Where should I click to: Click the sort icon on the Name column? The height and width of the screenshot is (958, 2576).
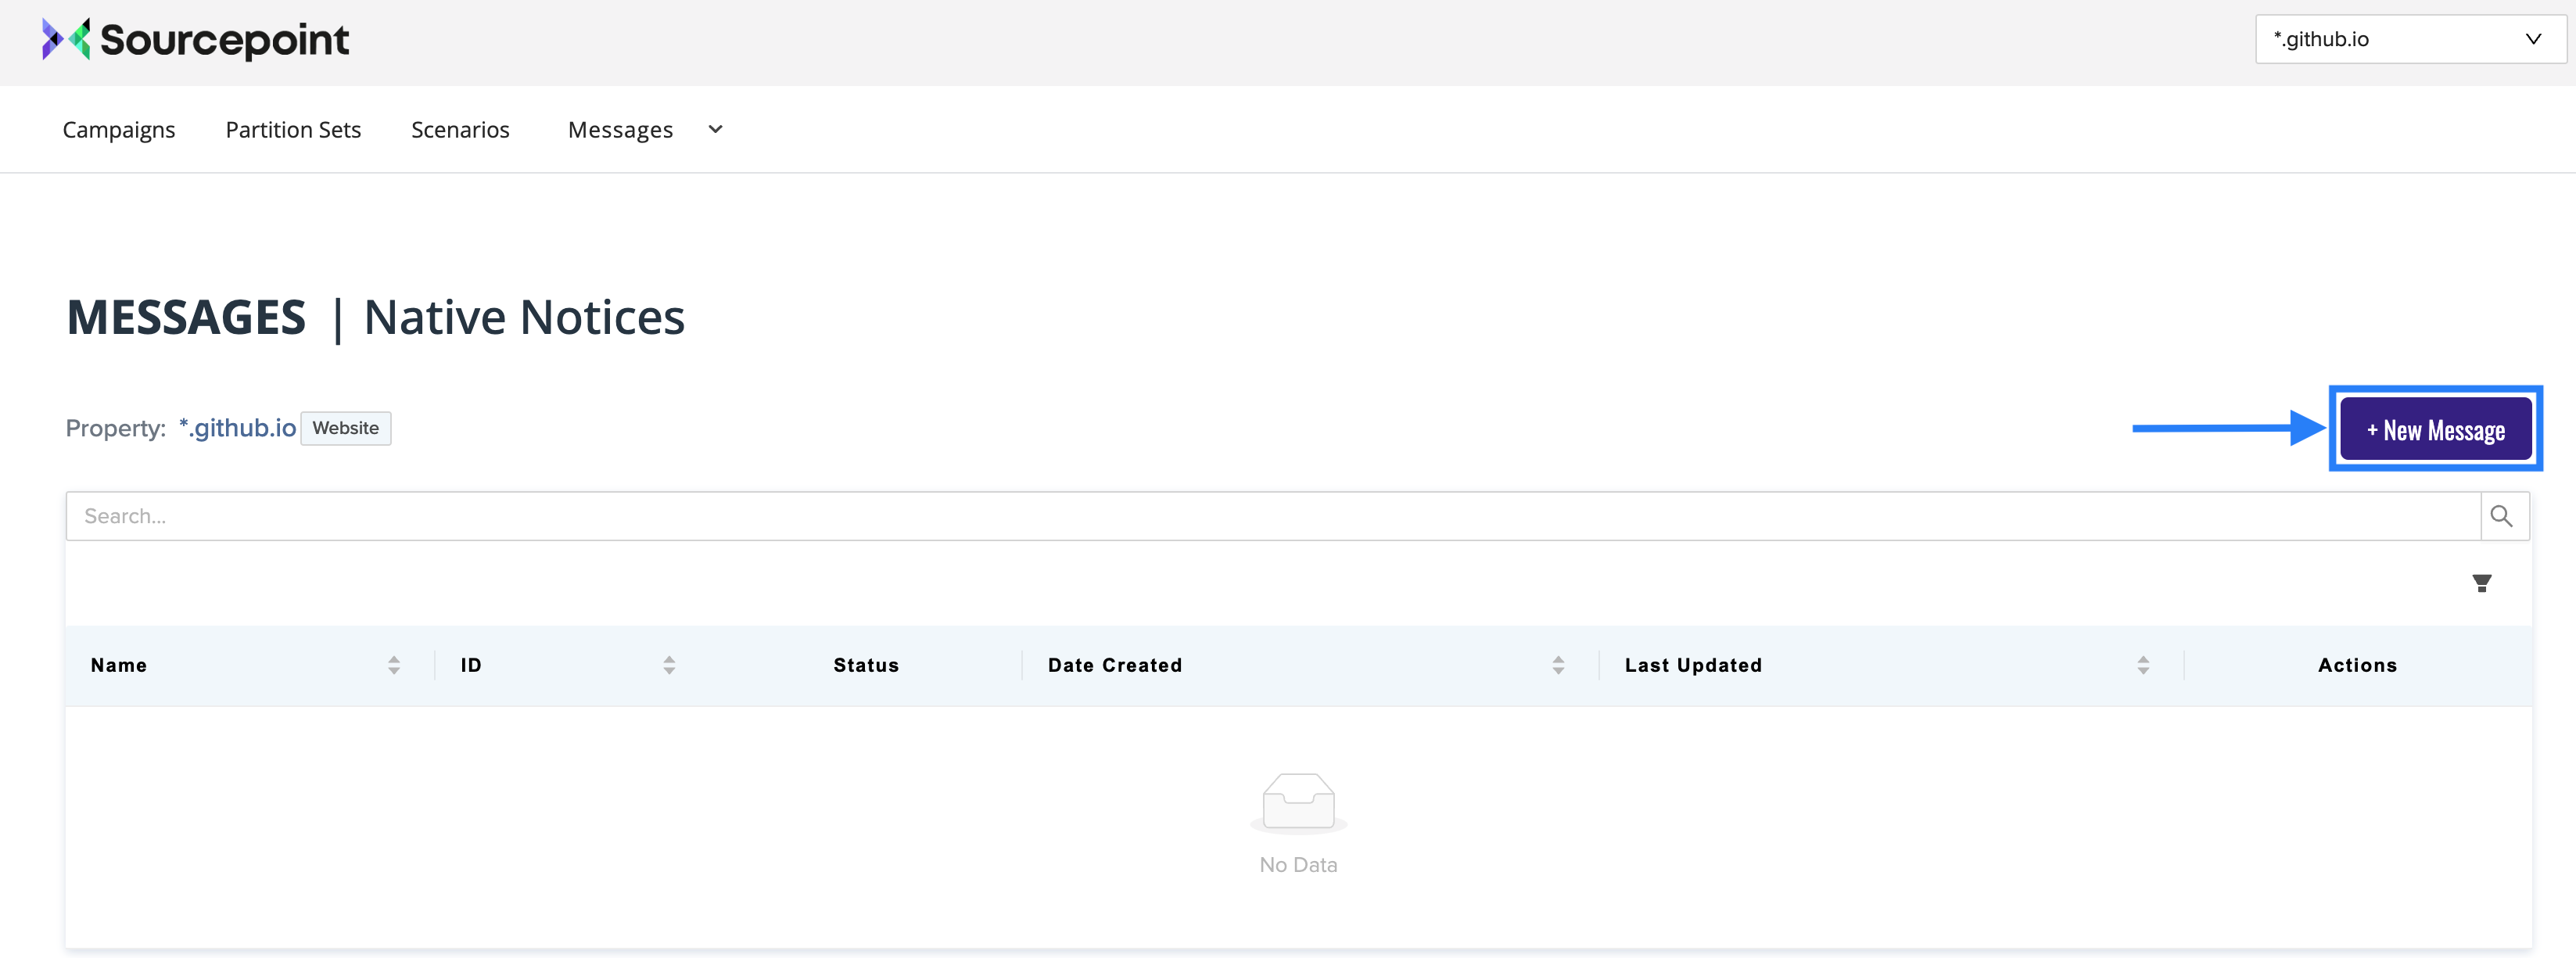coord(394,664)
